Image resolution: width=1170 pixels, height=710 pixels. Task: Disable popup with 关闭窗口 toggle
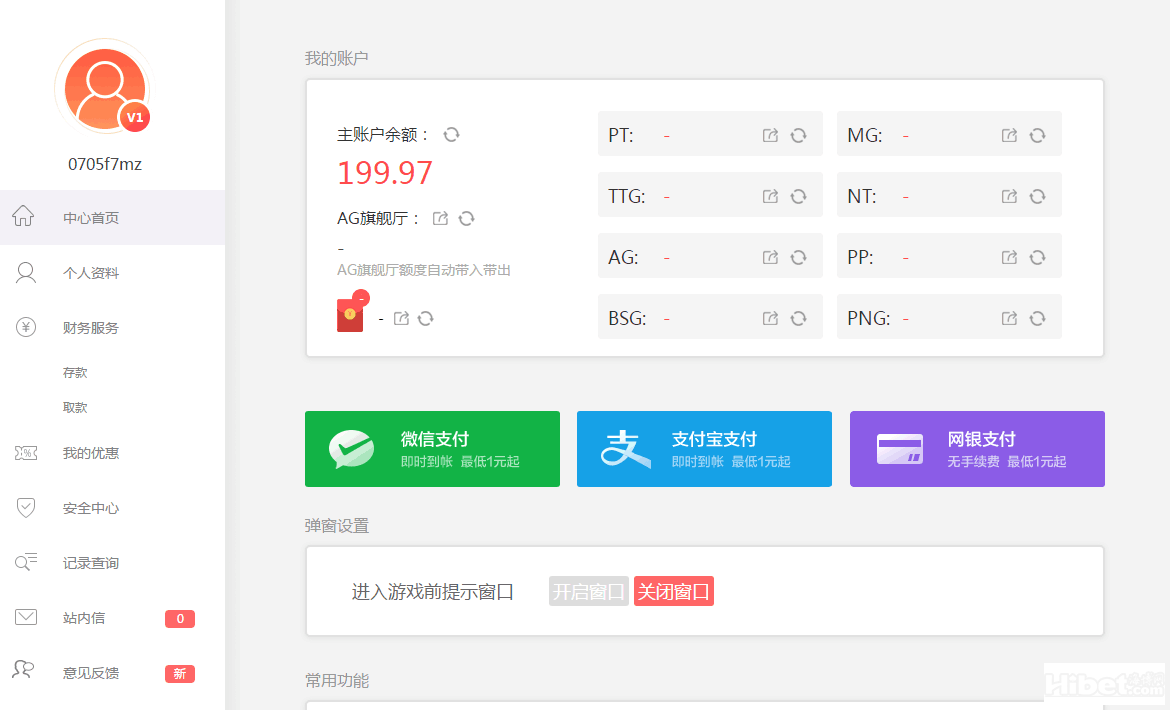[673, 591]
